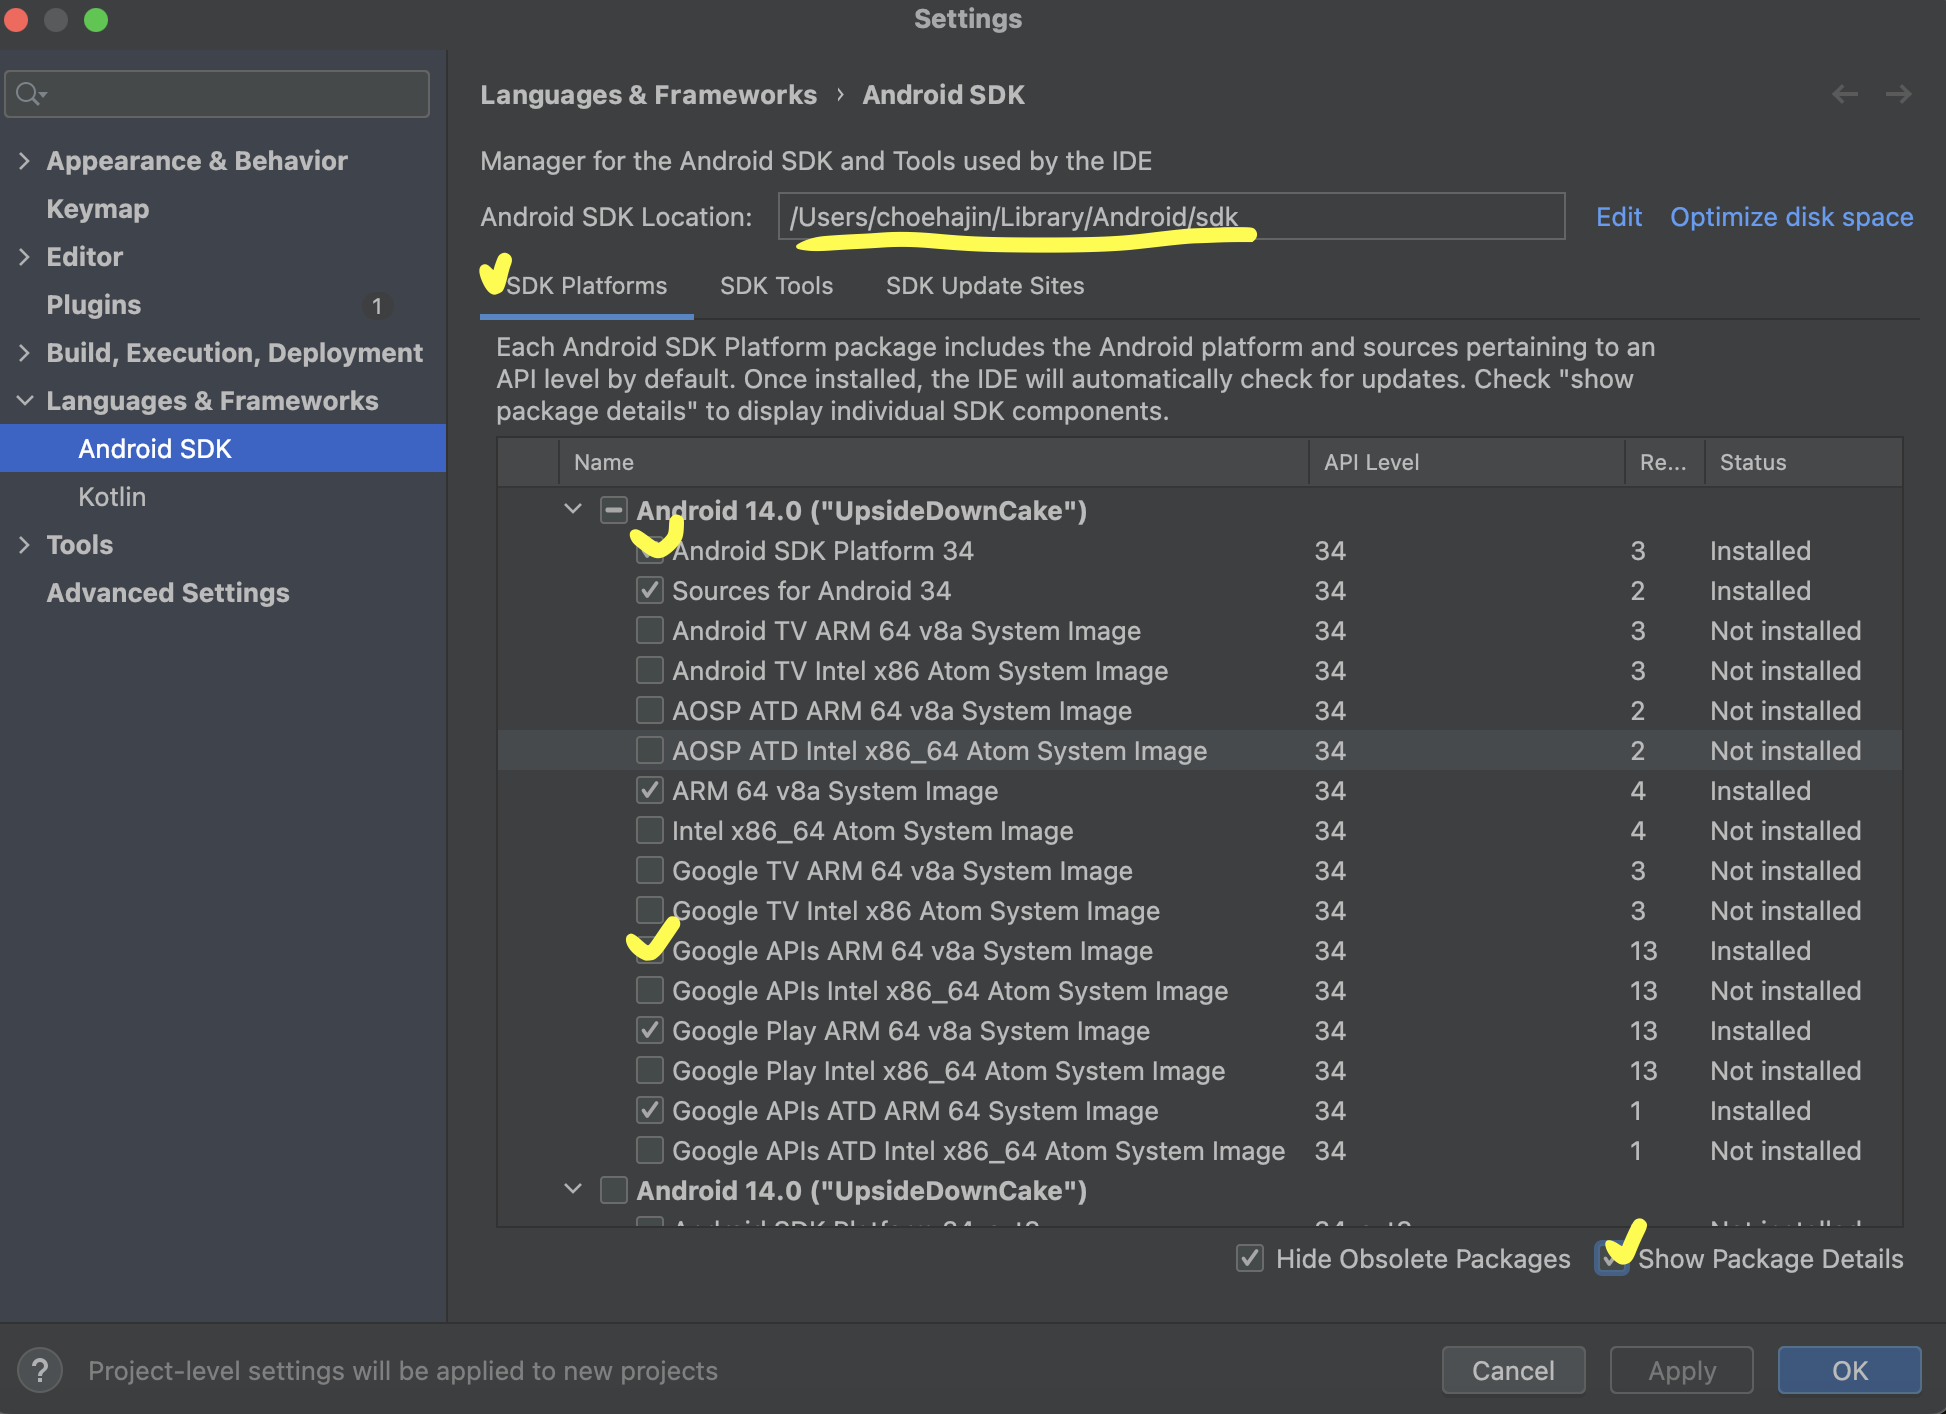This screenshot has width=1946, height=1414.
Task: Go forward using the right arrow icon
Action: point(1898,94)
